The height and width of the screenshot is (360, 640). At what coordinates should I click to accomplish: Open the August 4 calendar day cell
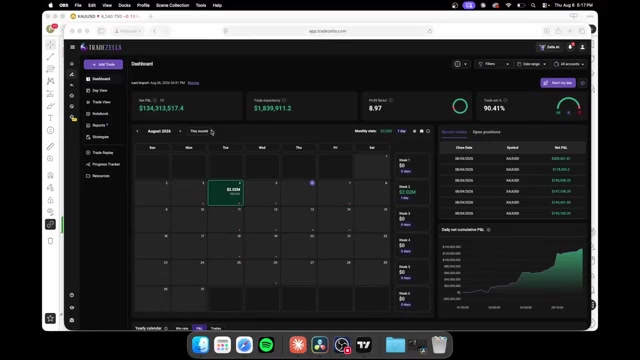click(x=226, y=193)
